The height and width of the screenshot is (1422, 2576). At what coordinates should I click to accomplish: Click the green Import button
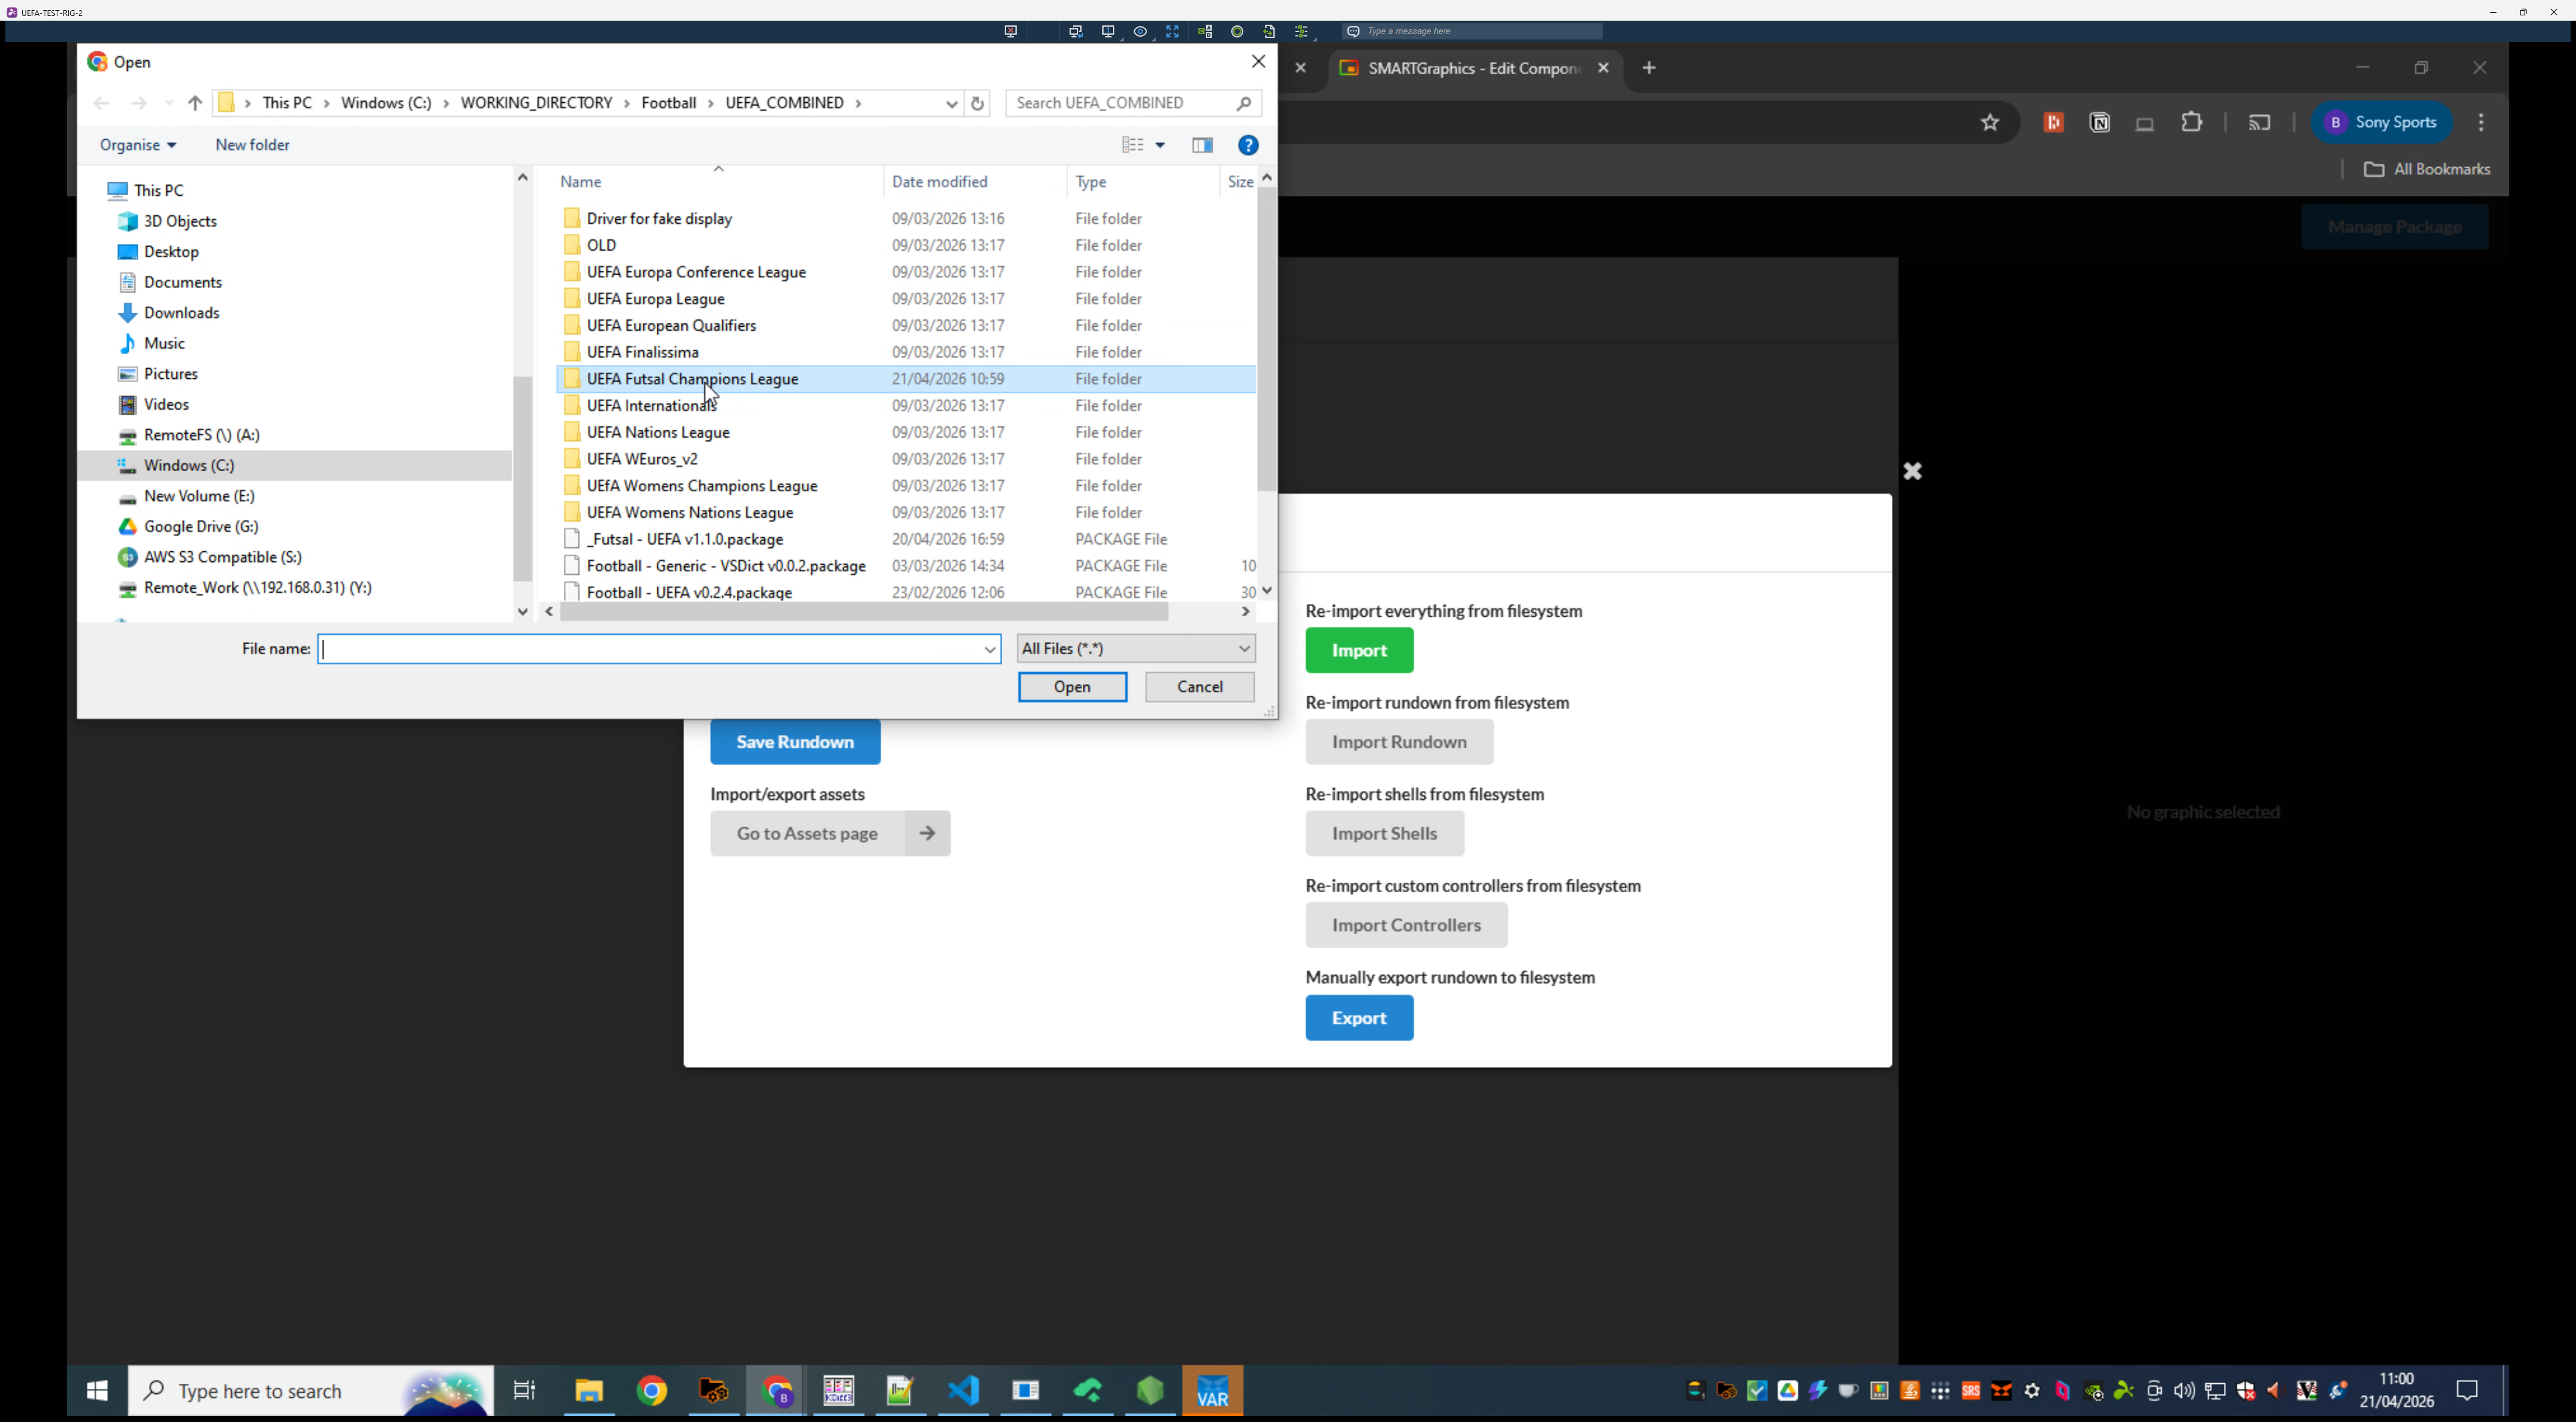pos(1358,650)
